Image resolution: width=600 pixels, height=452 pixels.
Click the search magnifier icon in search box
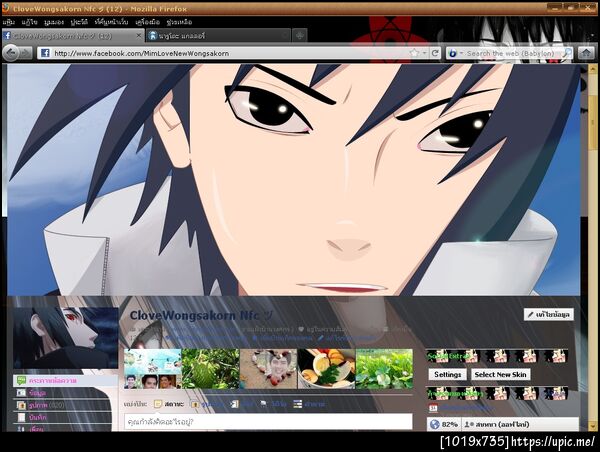[567, 53]
